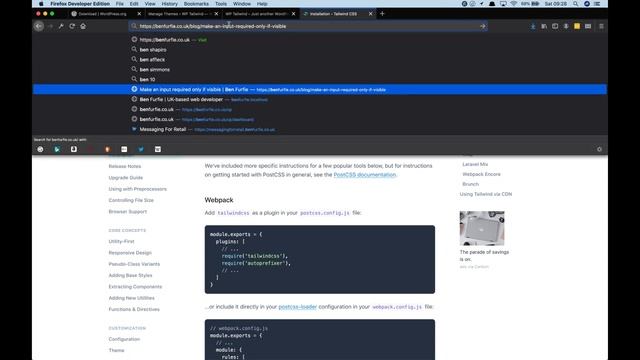Open the Tools menu
Screen dimensions: 640x360
pos(221,4)
